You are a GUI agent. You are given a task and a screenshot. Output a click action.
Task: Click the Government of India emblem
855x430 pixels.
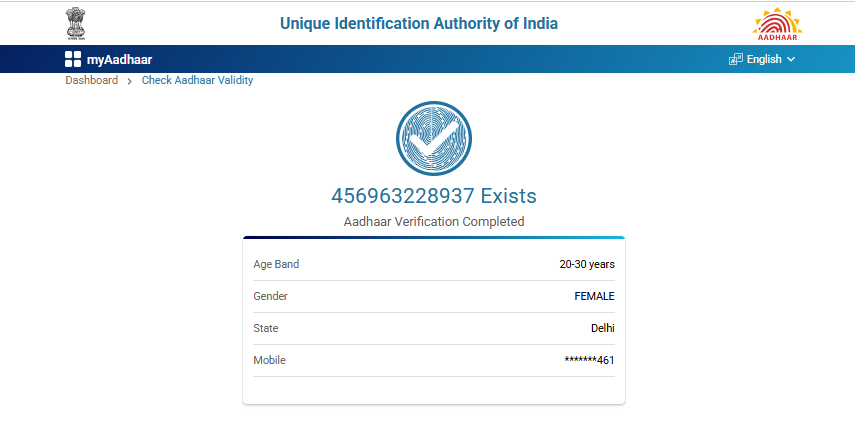click(x=76, y=22)
